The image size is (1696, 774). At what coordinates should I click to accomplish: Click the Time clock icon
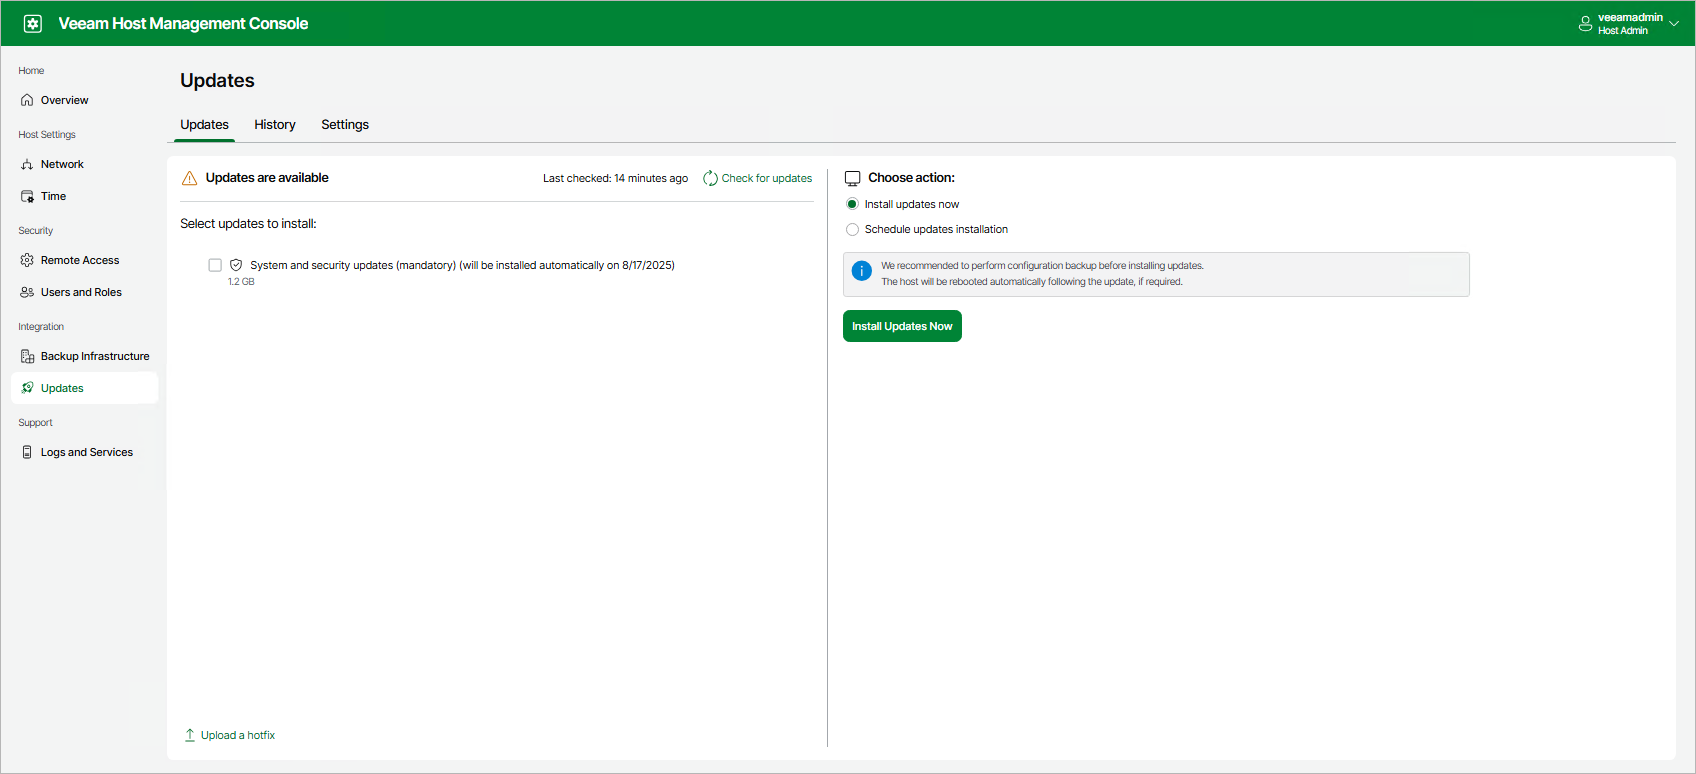[27, 196]
